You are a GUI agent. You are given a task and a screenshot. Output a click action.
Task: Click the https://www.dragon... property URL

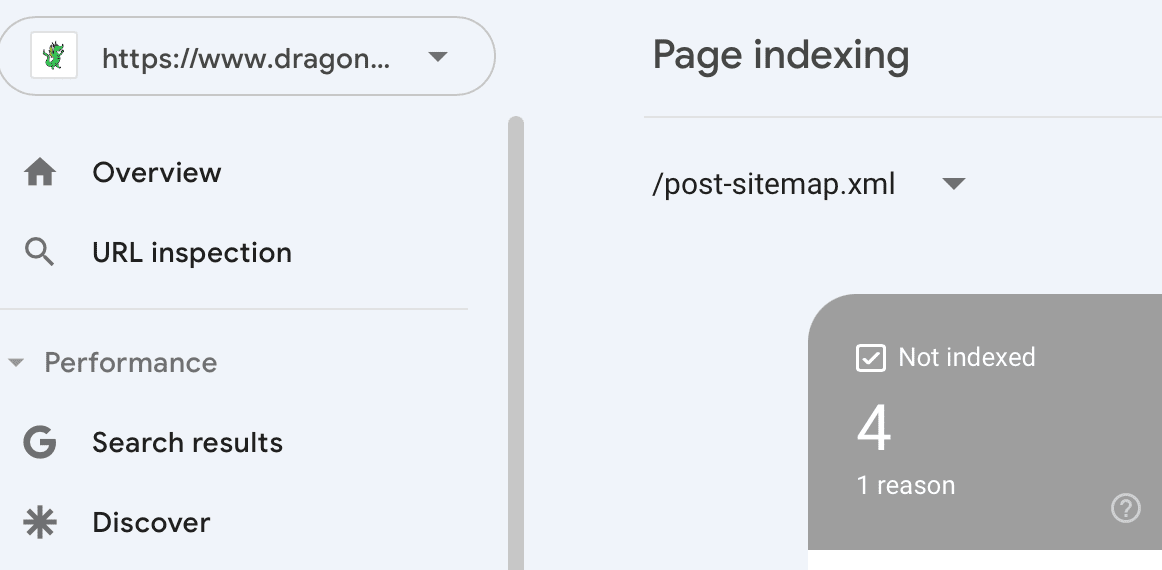pos(246,58)
